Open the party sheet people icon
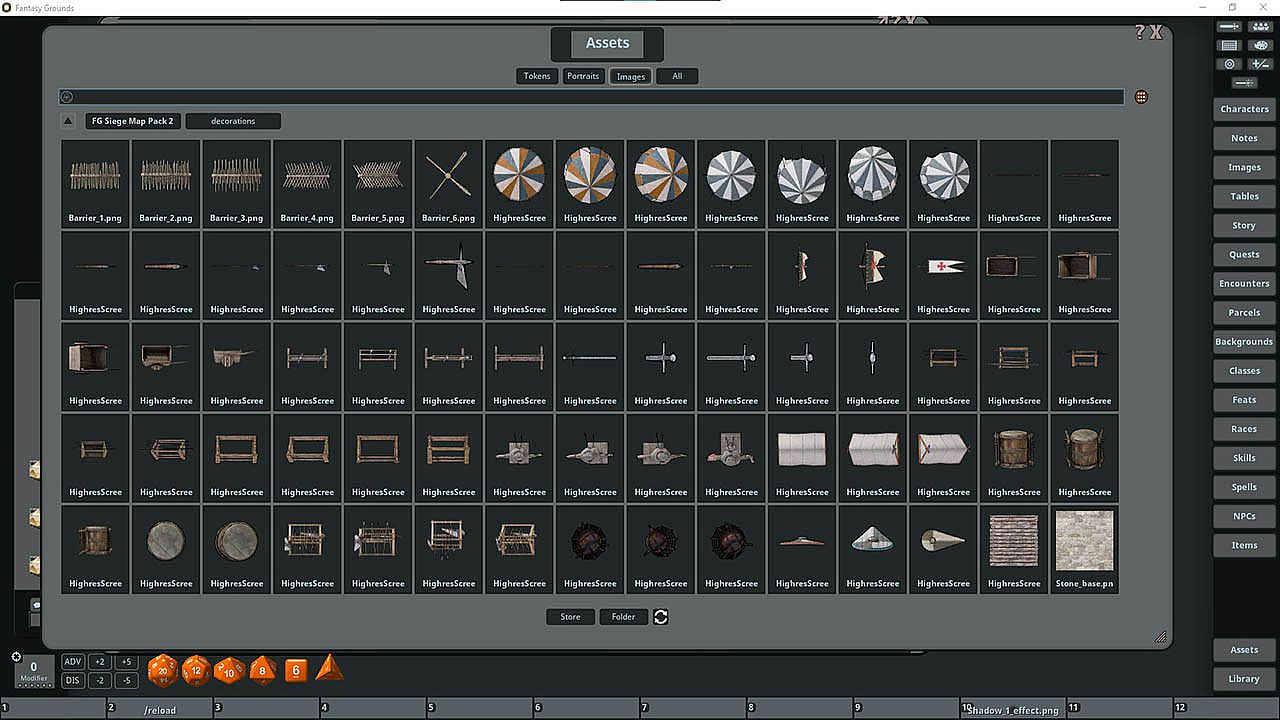The width and height of the screenshot is (1280, 720). (1260, 26)
